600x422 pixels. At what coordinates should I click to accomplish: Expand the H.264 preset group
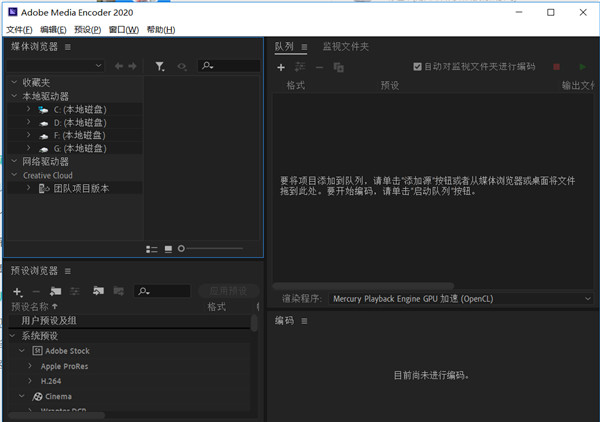pyautogui.click(x=29, y=381)
